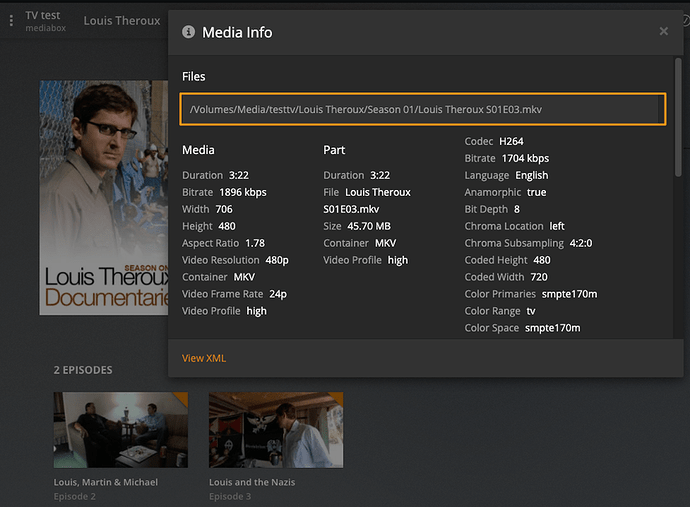
Task: Open the Louis Theroux Documentaries poster
Action: click(x=103, y=198)
